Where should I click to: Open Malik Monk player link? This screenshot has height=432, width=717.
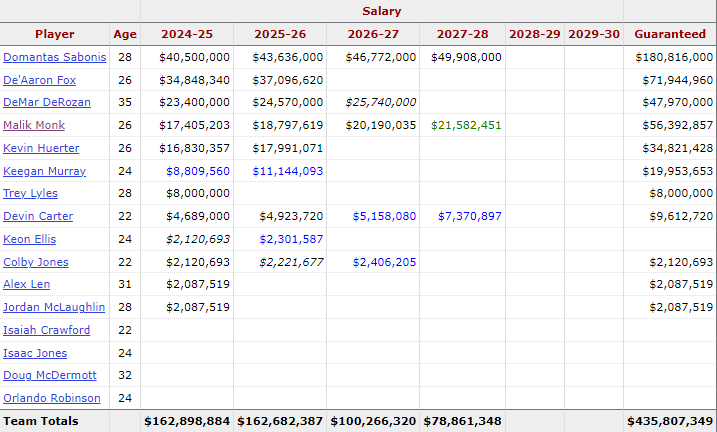pyautogui.click(x=34, y=125)
